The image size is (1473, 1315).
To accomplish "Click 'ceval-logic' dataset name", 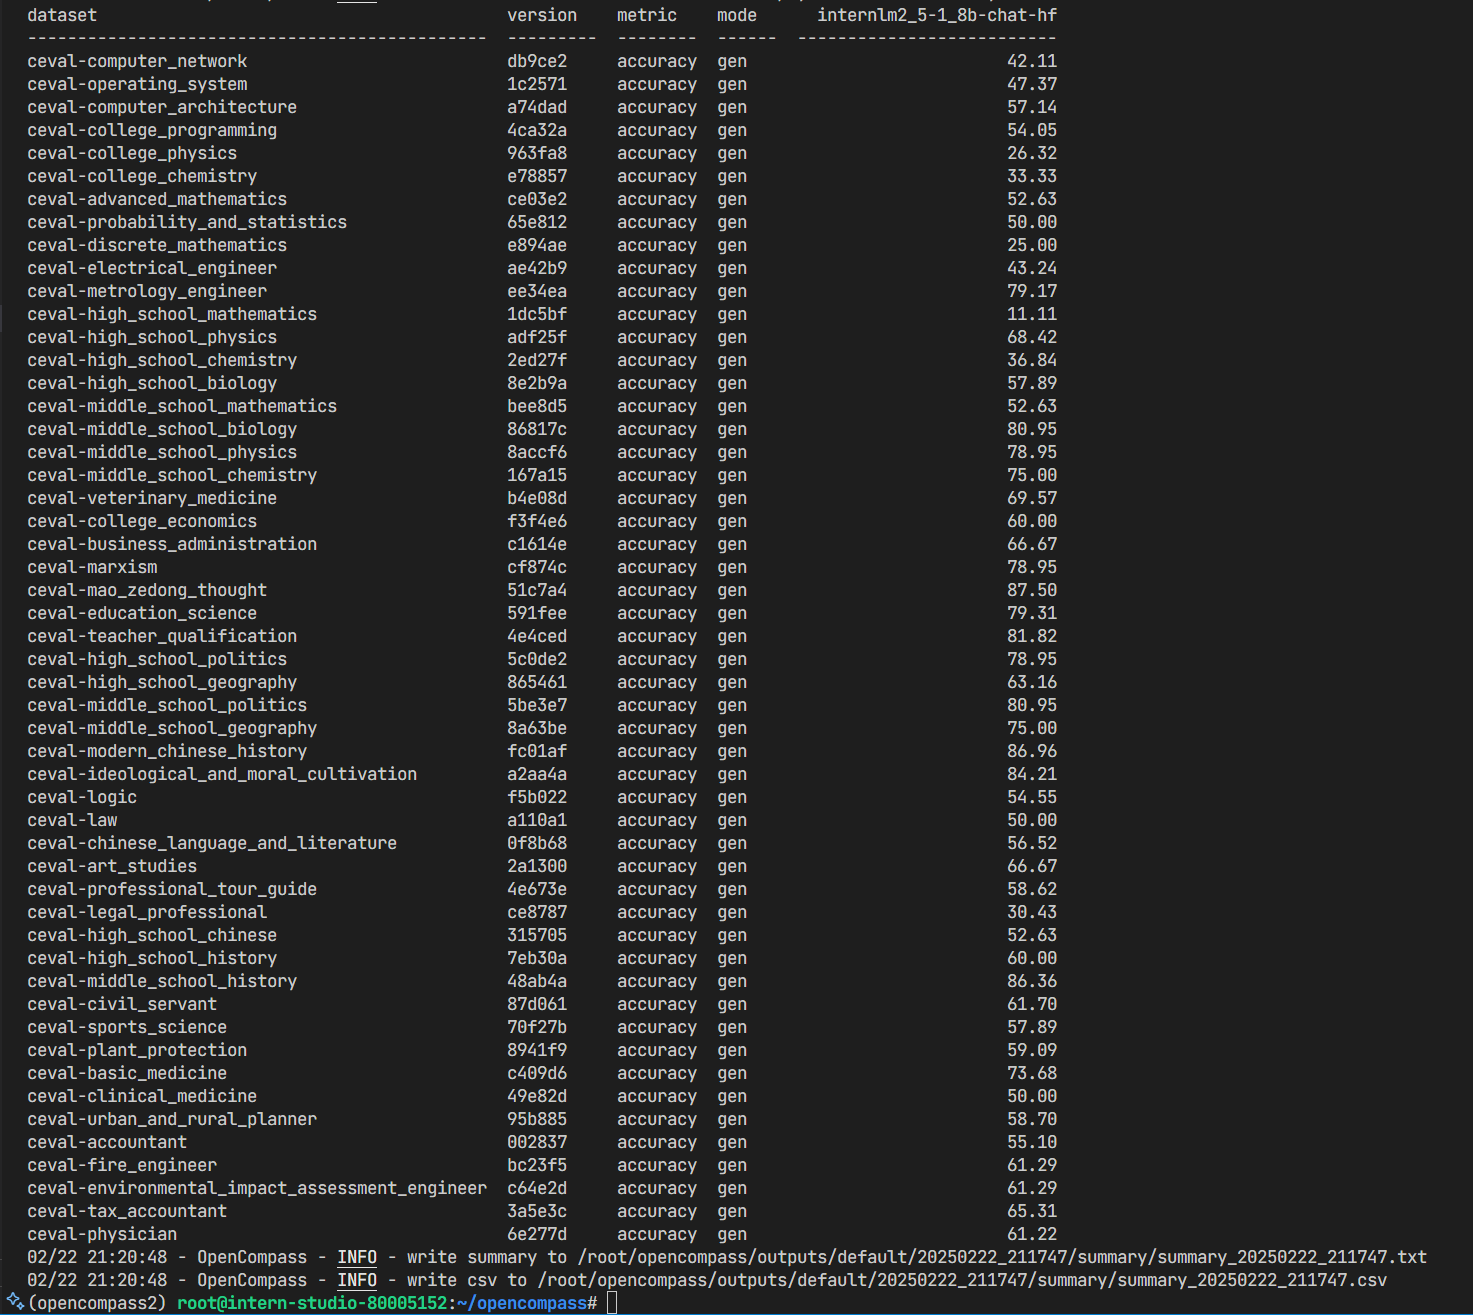I will 82,797.
